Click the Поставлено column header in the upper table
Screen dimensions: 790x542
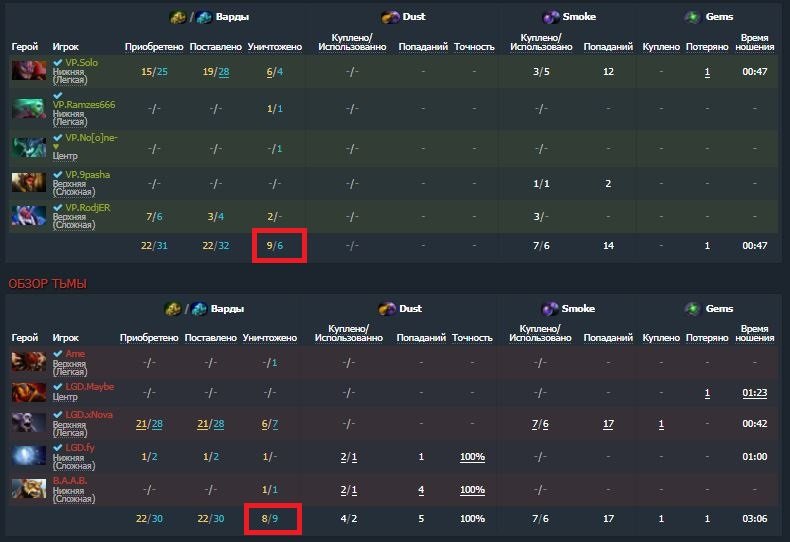[216, 47]
